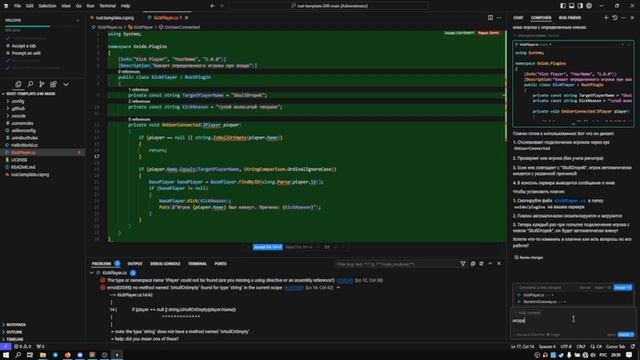Toggle the secondary sidebar layout icon
640x360 pixels.
coord(580,6)
